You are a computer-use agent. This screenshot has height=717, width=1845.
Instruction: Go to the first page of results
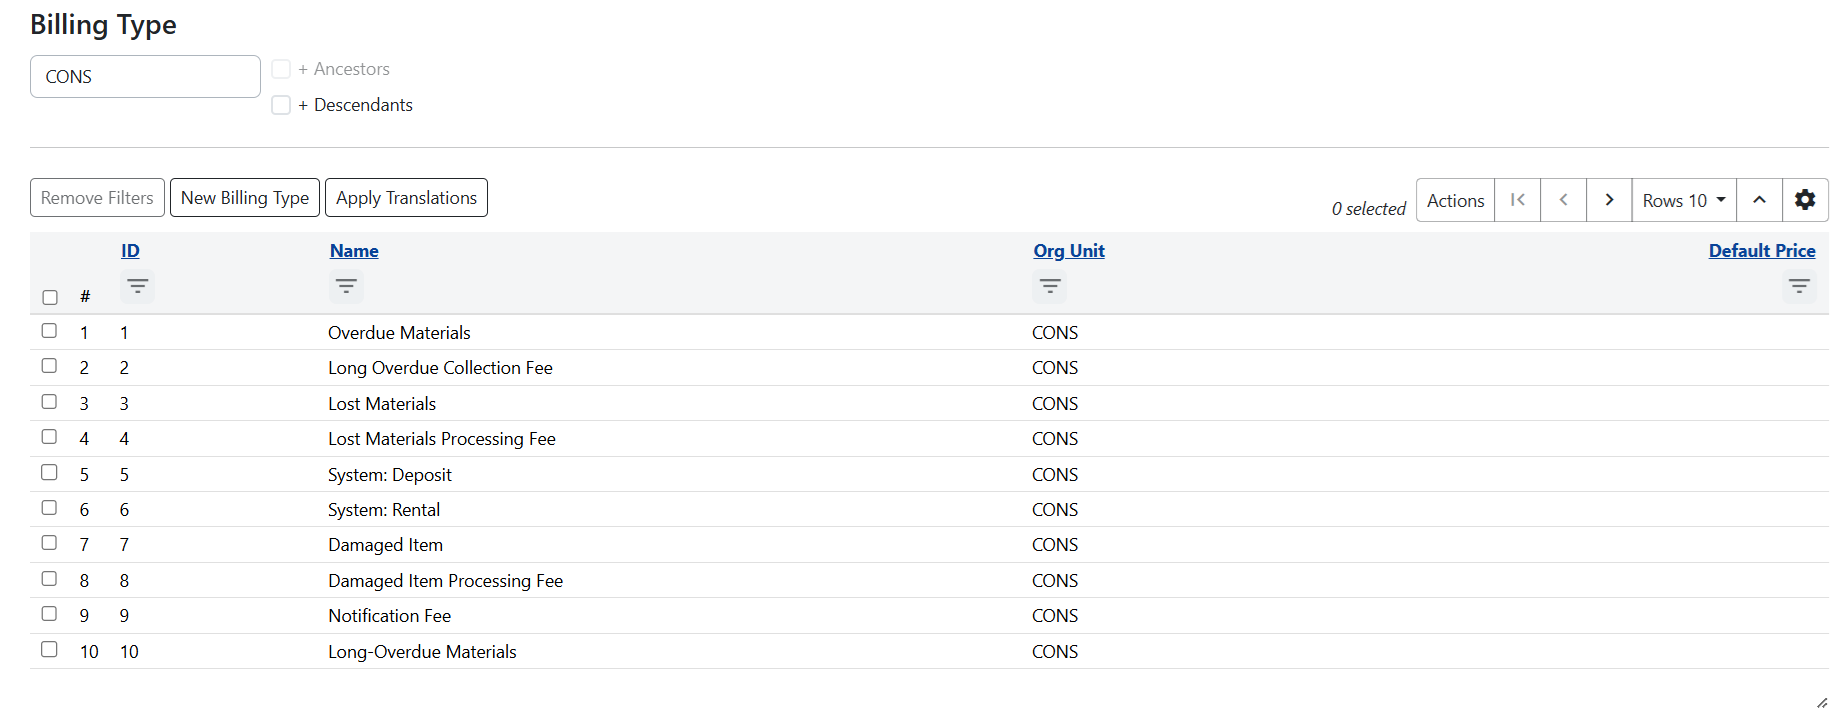pyautogui.click(x=1517, y=200)
